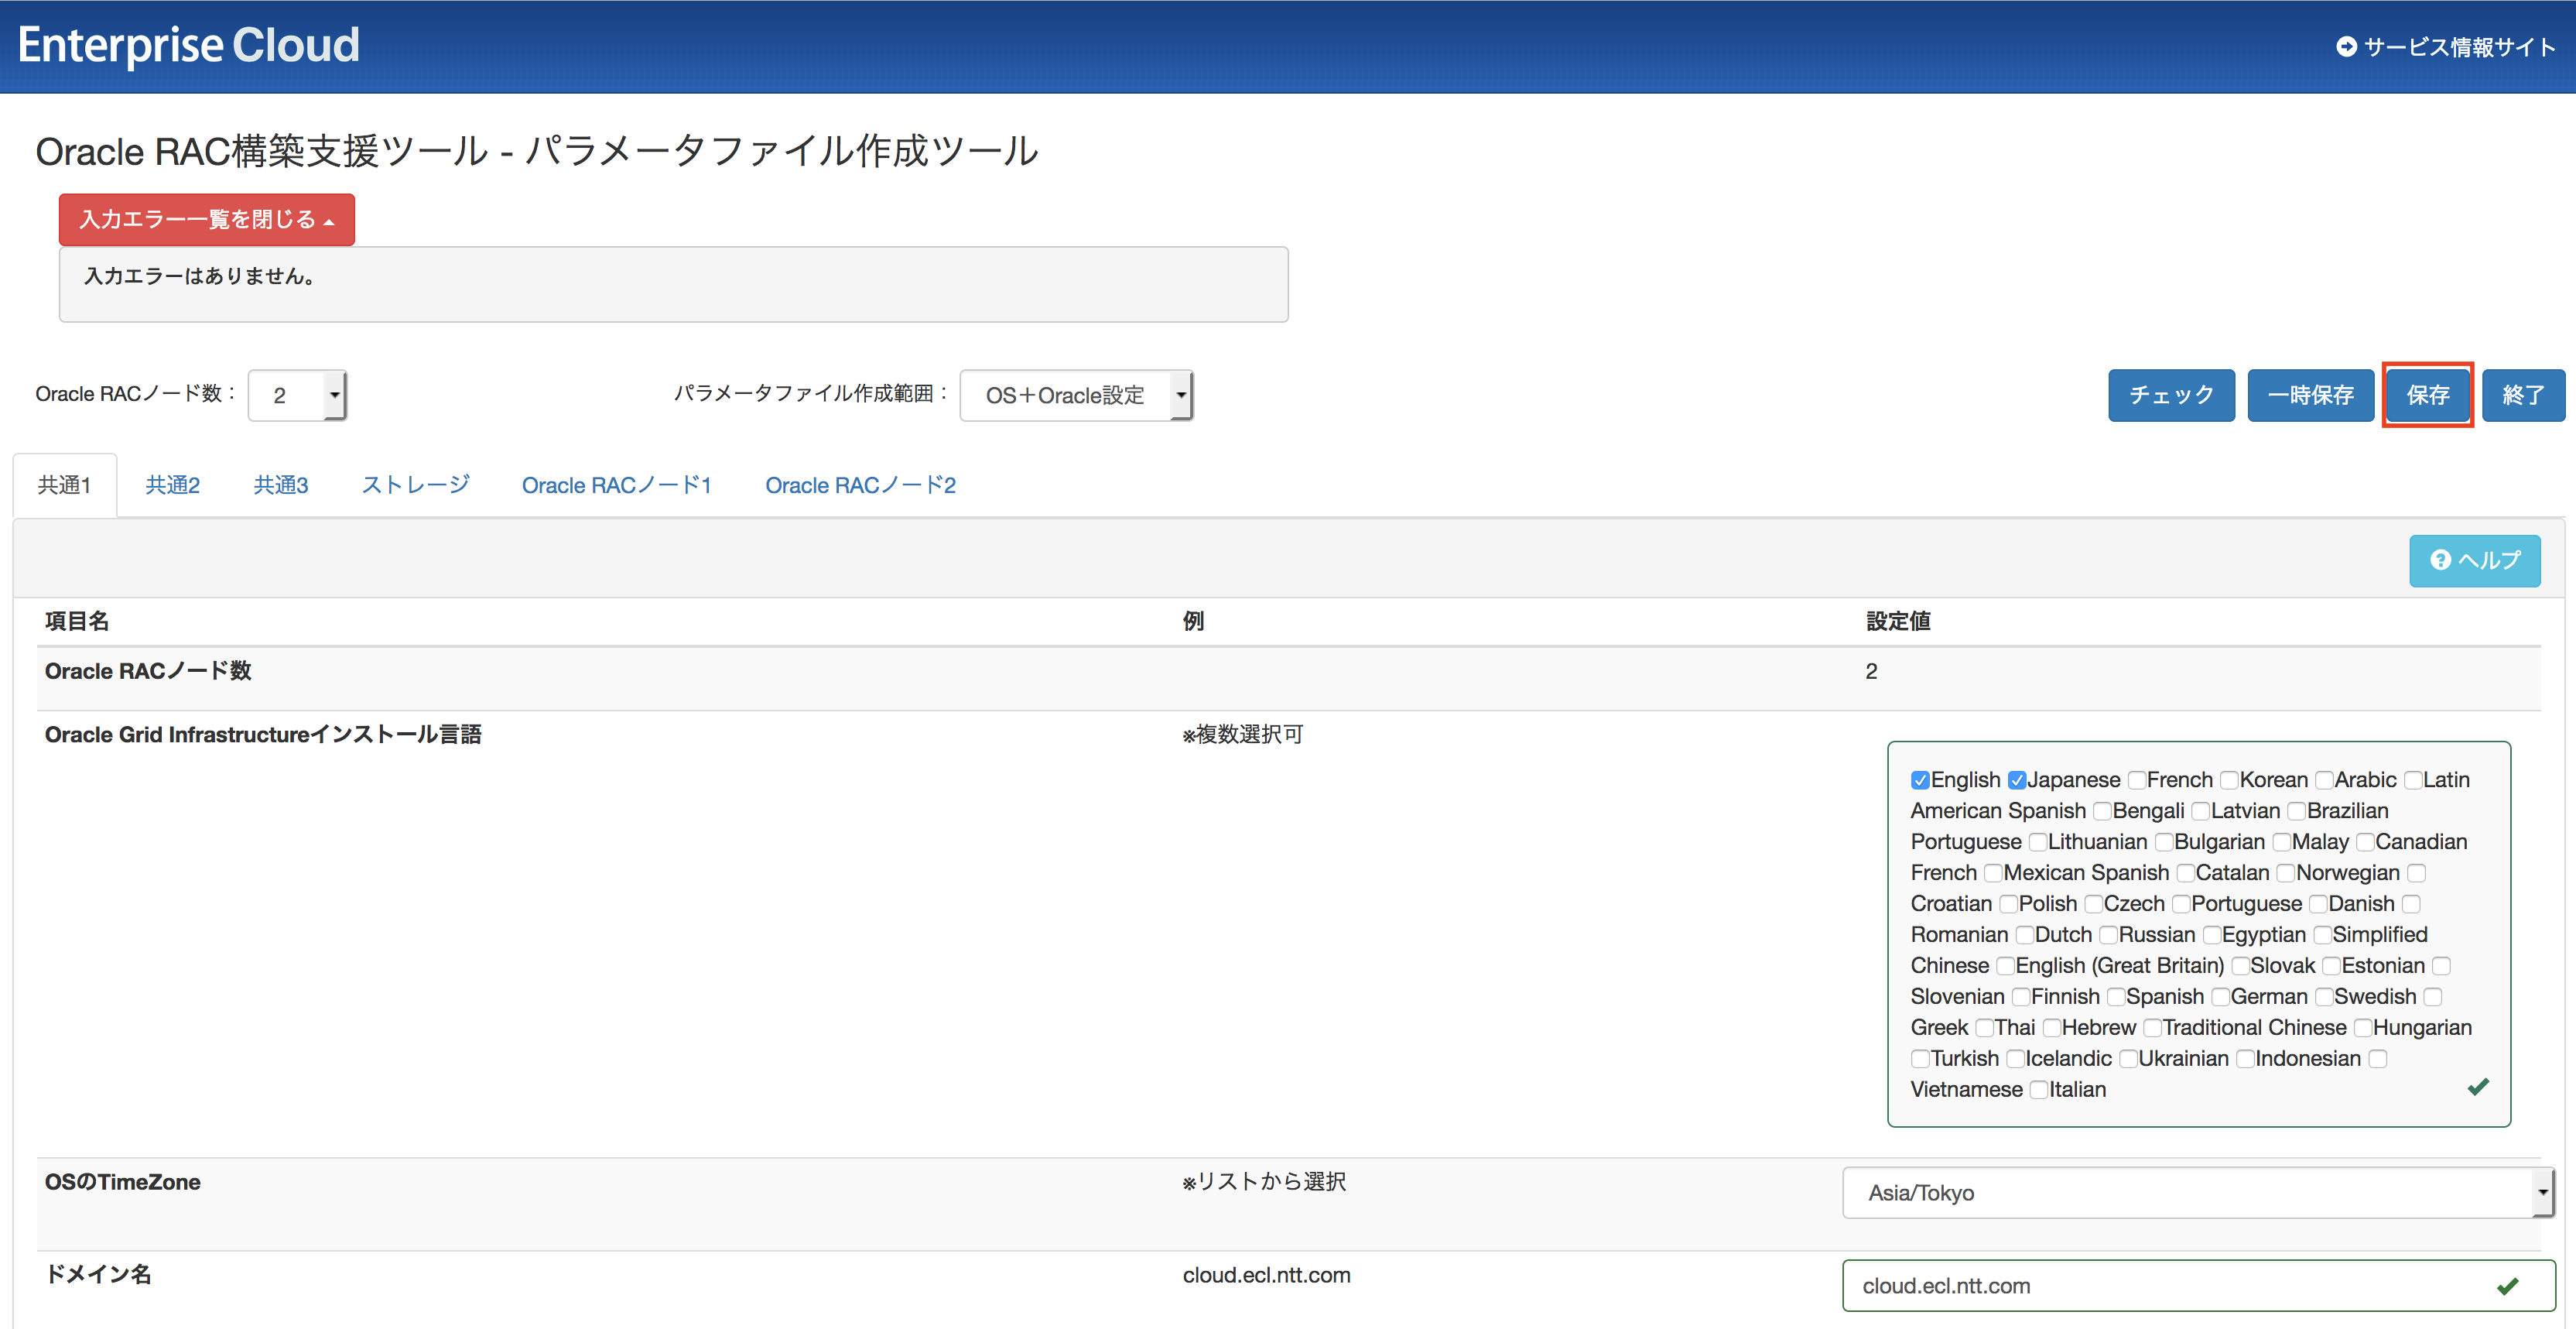The image size is (2576, 1329).
Task: Click the Enterprise Cloud logo
Action: [x=188, y=45]
